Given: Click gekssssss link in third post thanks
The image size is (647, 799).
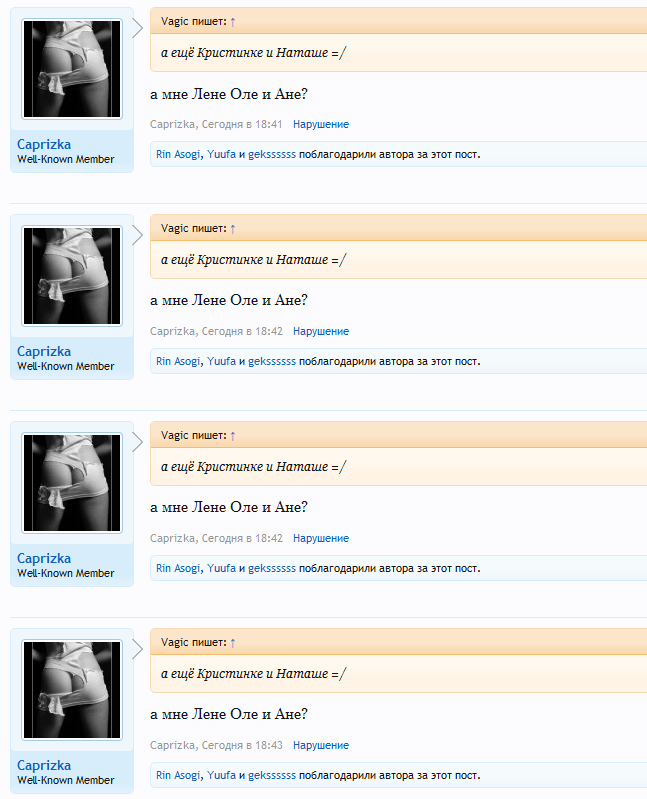Looking at the screenshot, I should [x=272, y=568].
